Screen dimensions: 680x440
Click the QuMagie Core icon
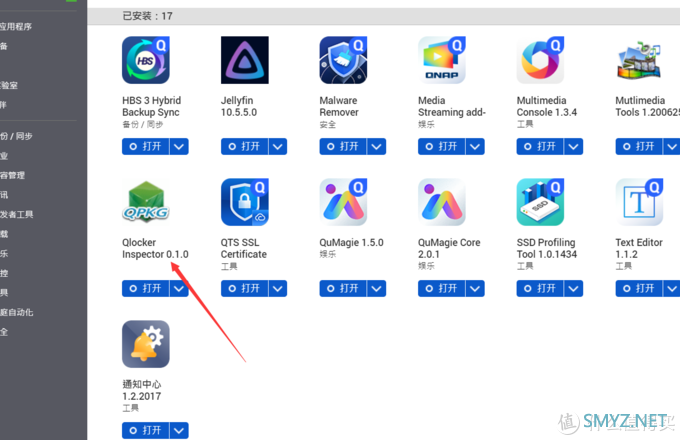coord(441,202)
